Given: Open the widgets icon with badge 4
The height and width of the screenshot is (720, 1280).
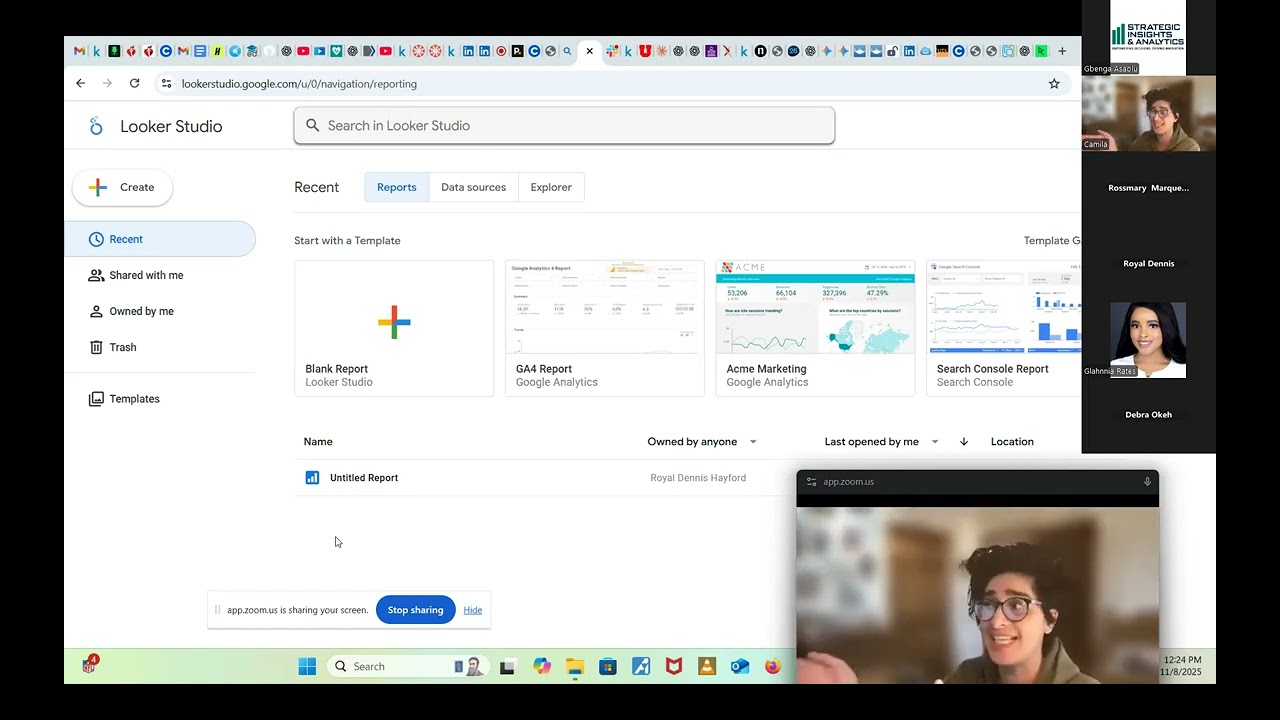Looking at the screenshot, I should tap(90, 665).
